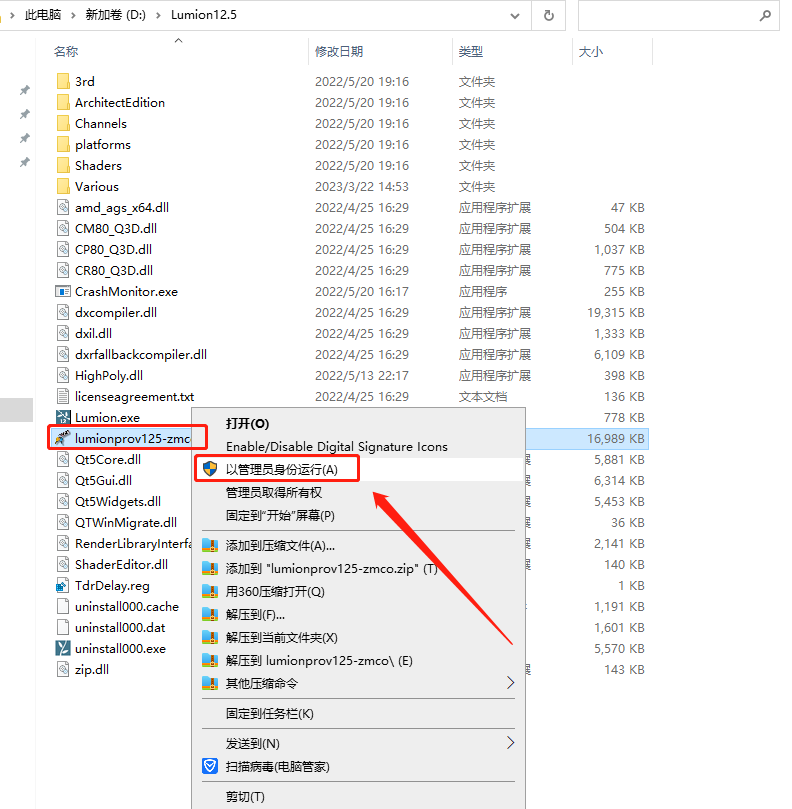Screen dimensions: 792x809
Task: Sort by the 大小 column header
Action: pyautogui.click(x=591, y=51)
